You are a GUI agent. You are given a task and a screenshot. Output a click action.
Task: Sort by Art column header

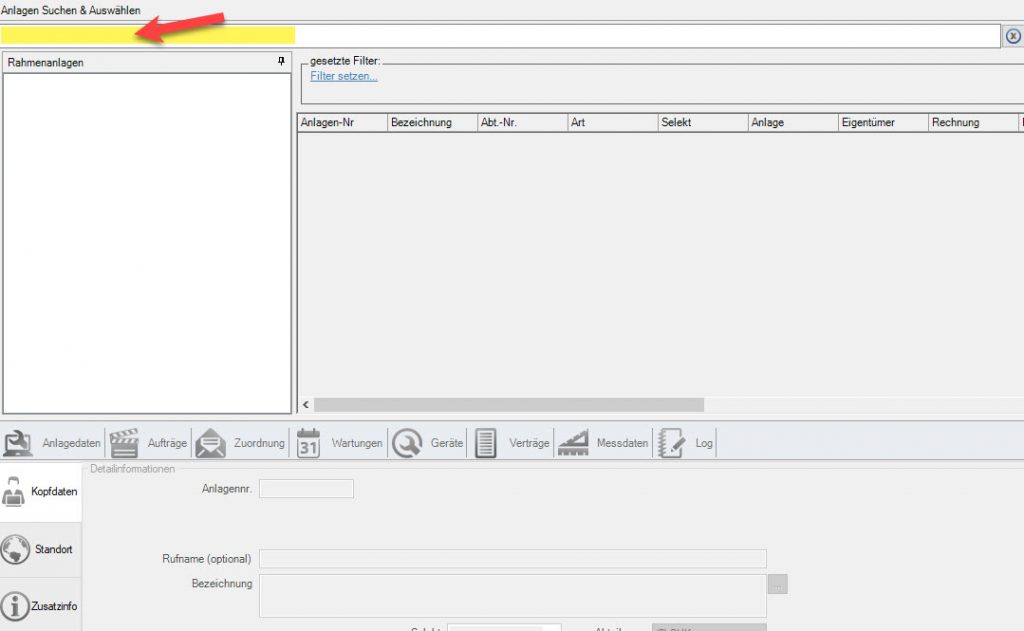(x=613, y=122)
